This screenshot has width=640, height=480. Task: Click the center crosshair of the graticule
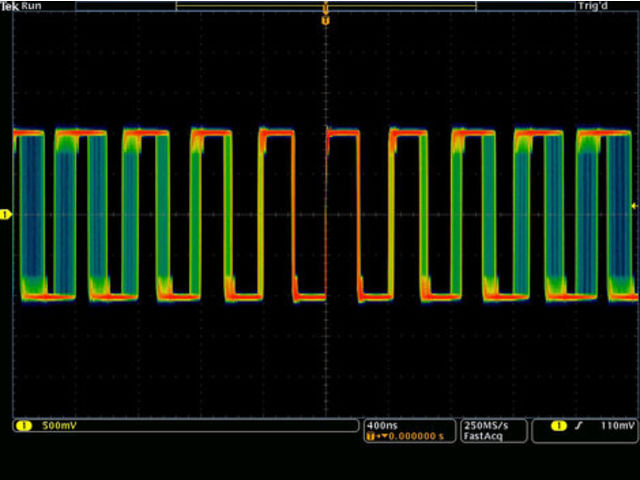pyautogui.click(x=325, y=214)
